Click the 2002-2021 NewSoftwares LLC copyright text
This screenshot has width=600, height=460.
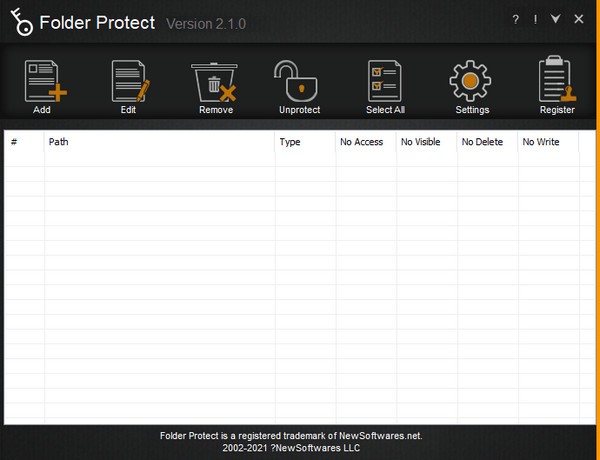click(291, 448)
